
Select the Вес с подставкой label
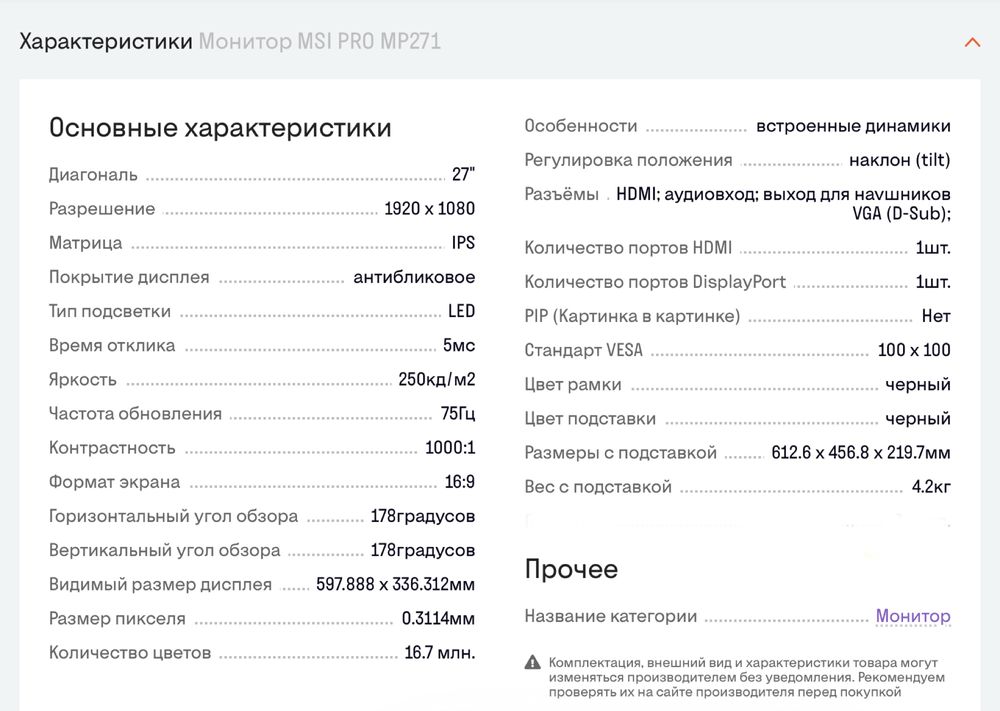pyautogui.click(x=598, y=487)
